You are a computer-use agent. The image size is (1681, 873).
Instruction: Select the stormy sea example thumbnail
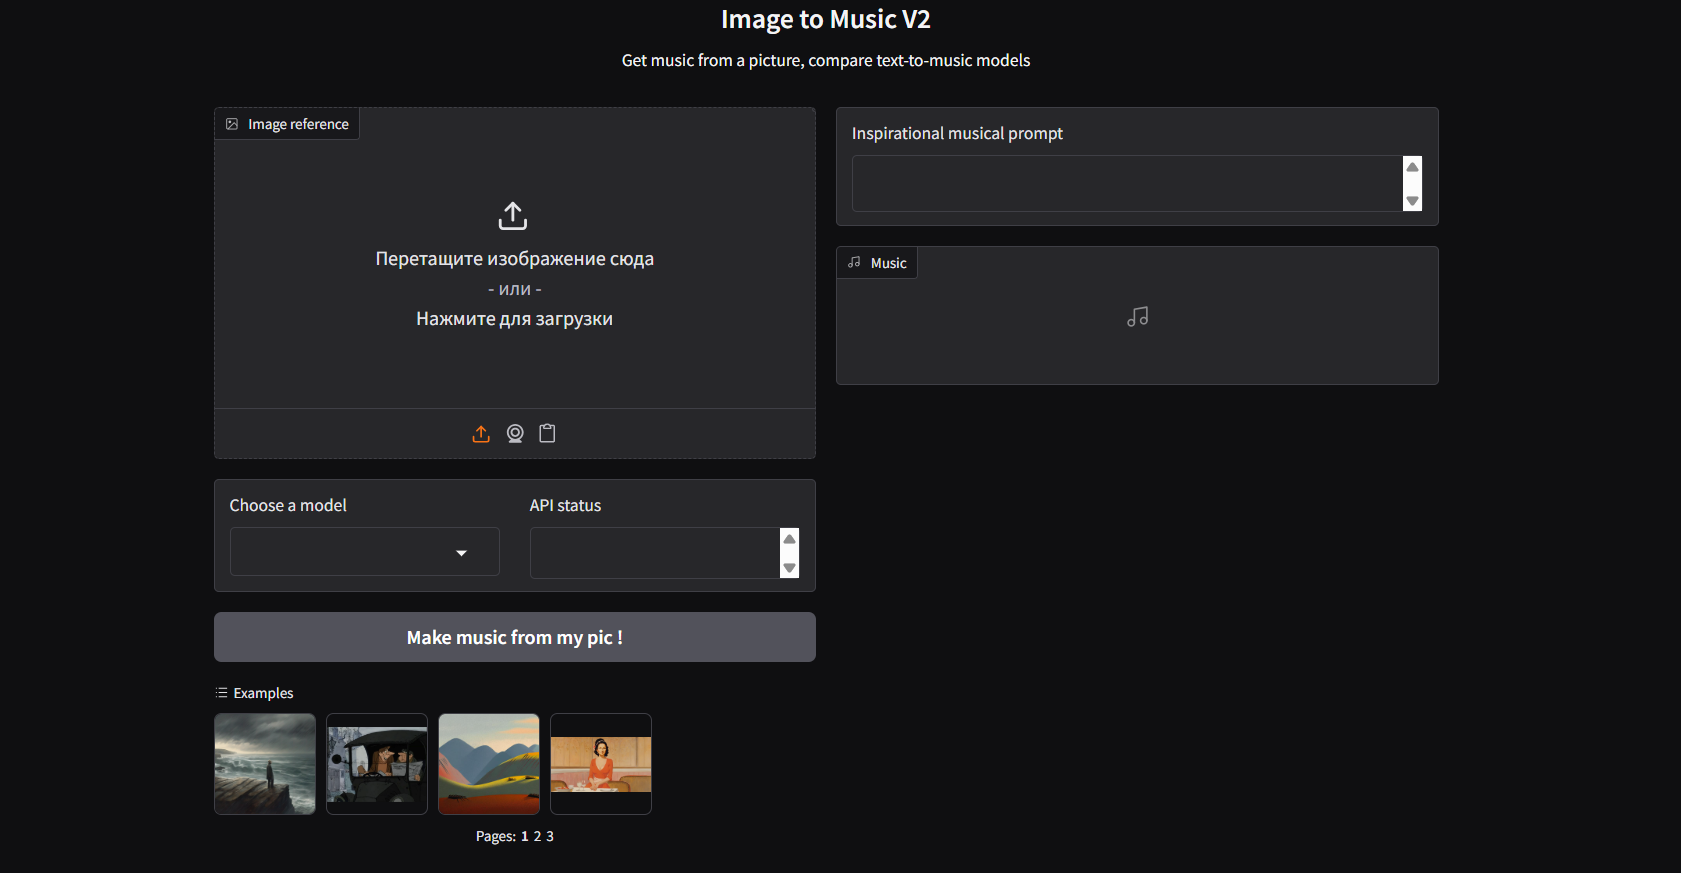point(265,764)
